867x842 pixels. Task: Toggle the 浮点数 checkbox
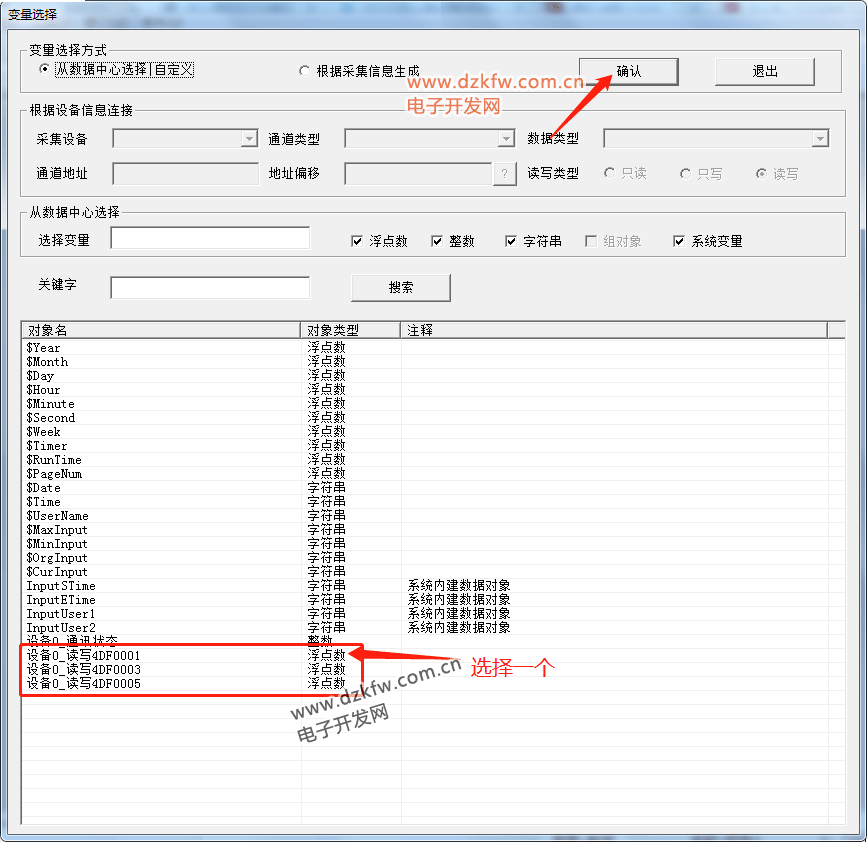click(x=357, y=241)
